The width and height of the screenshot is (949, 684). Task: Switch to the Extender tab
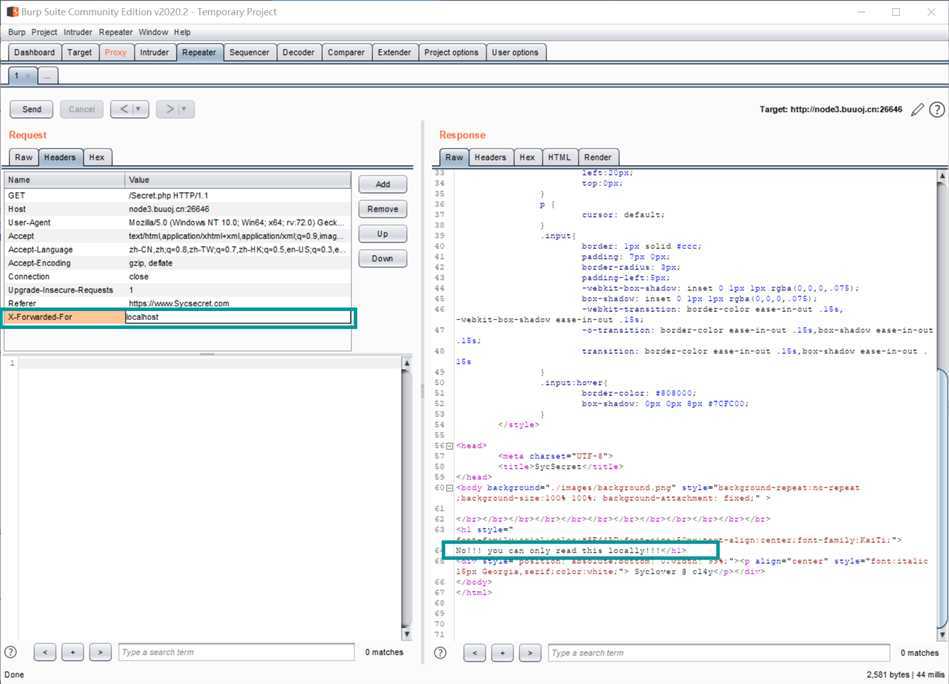[x=395, y=53]
